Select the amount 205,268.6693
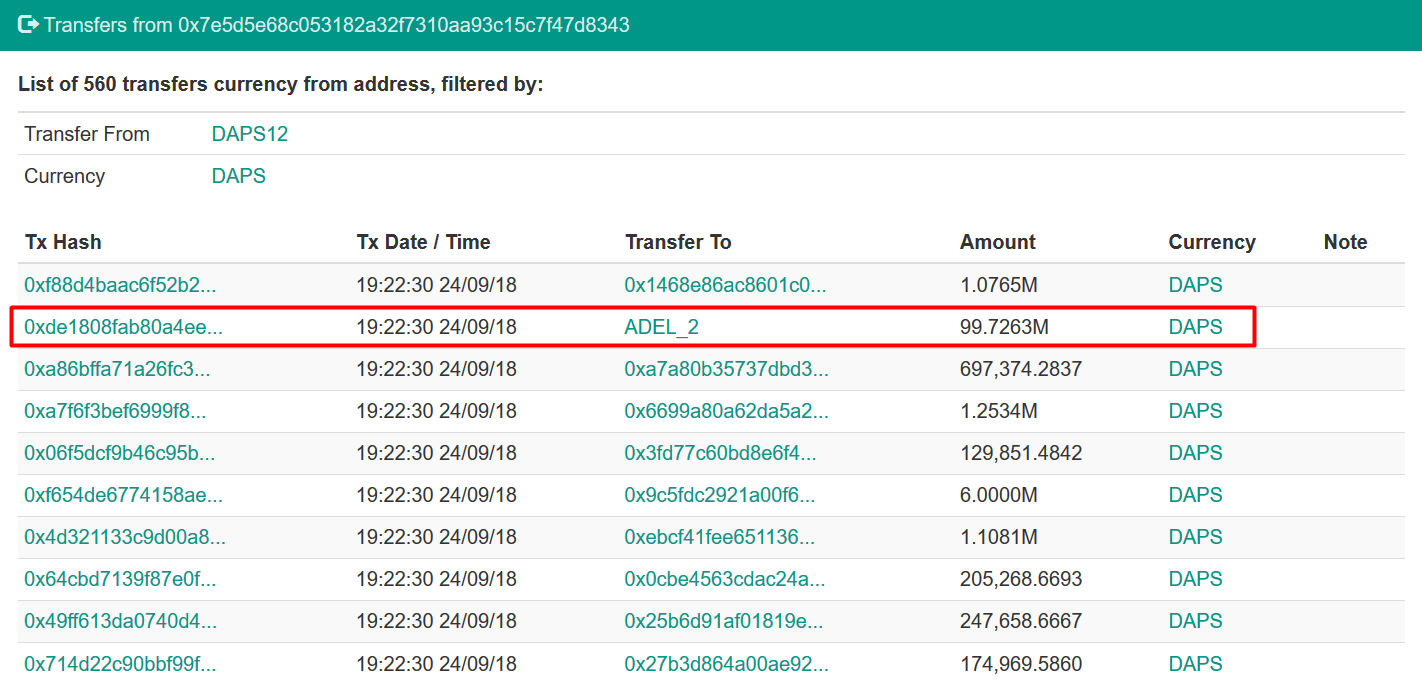The image size is (1422, 691). coord(1021,579)
